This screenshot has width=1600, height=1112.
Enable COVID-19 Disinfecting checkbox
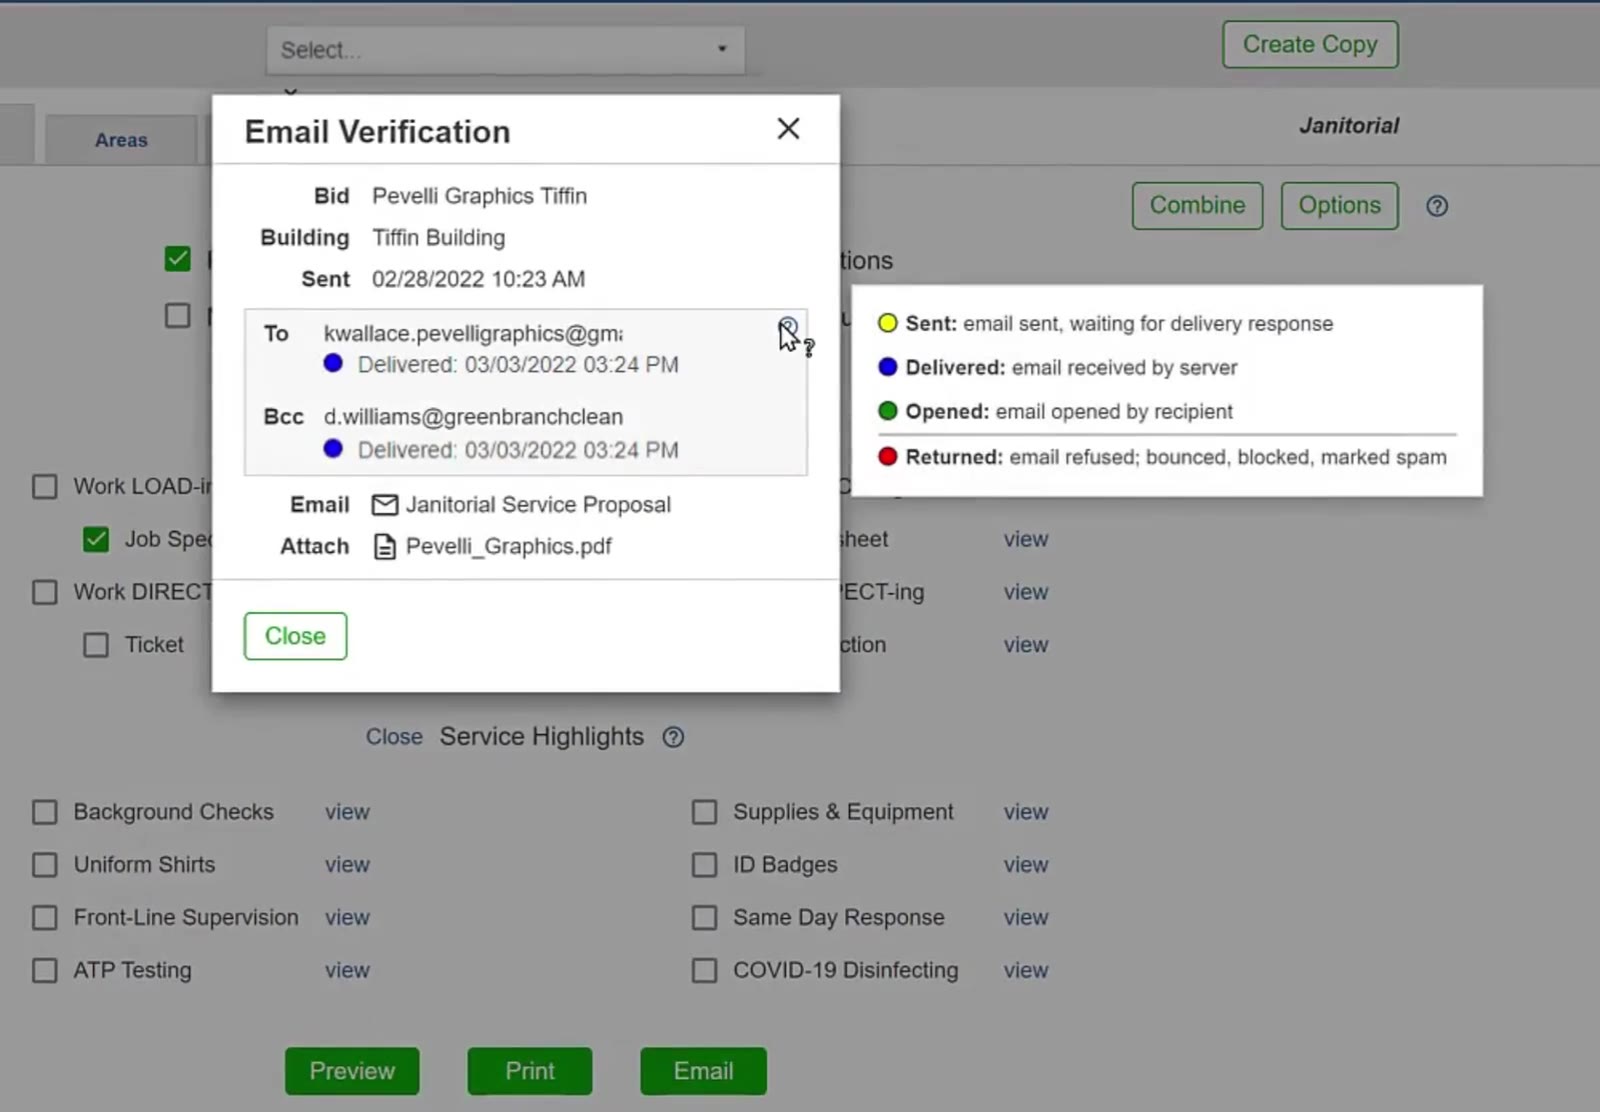tap(705, 971)
